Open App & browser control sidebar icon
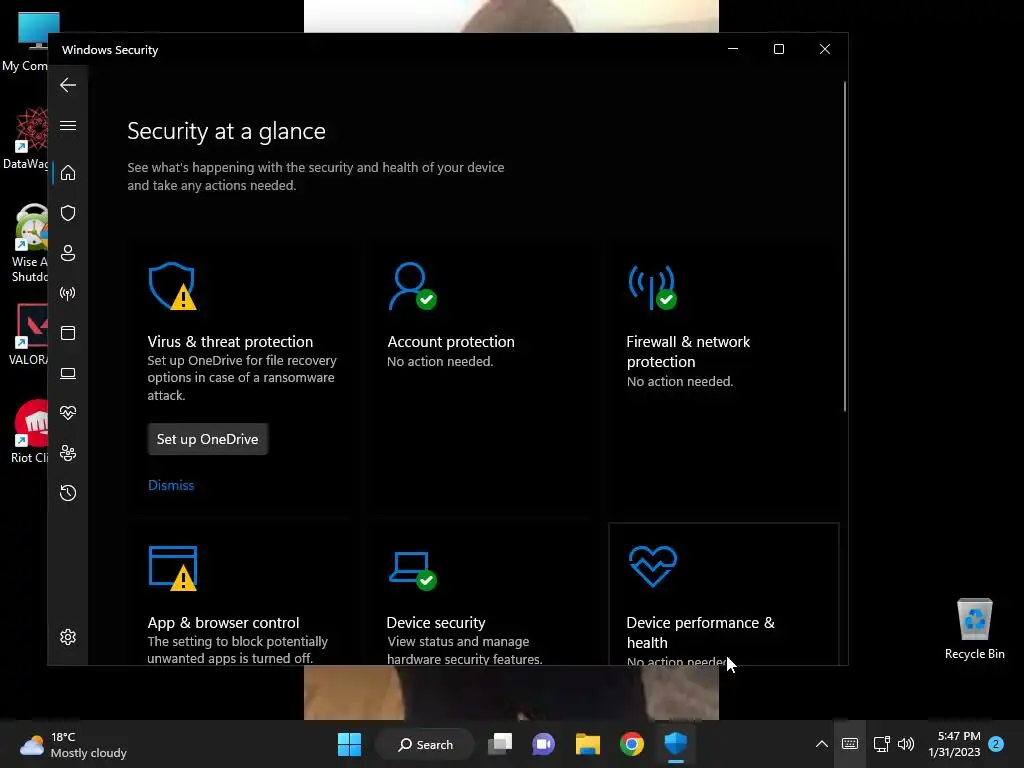 (x=68, y=333)
